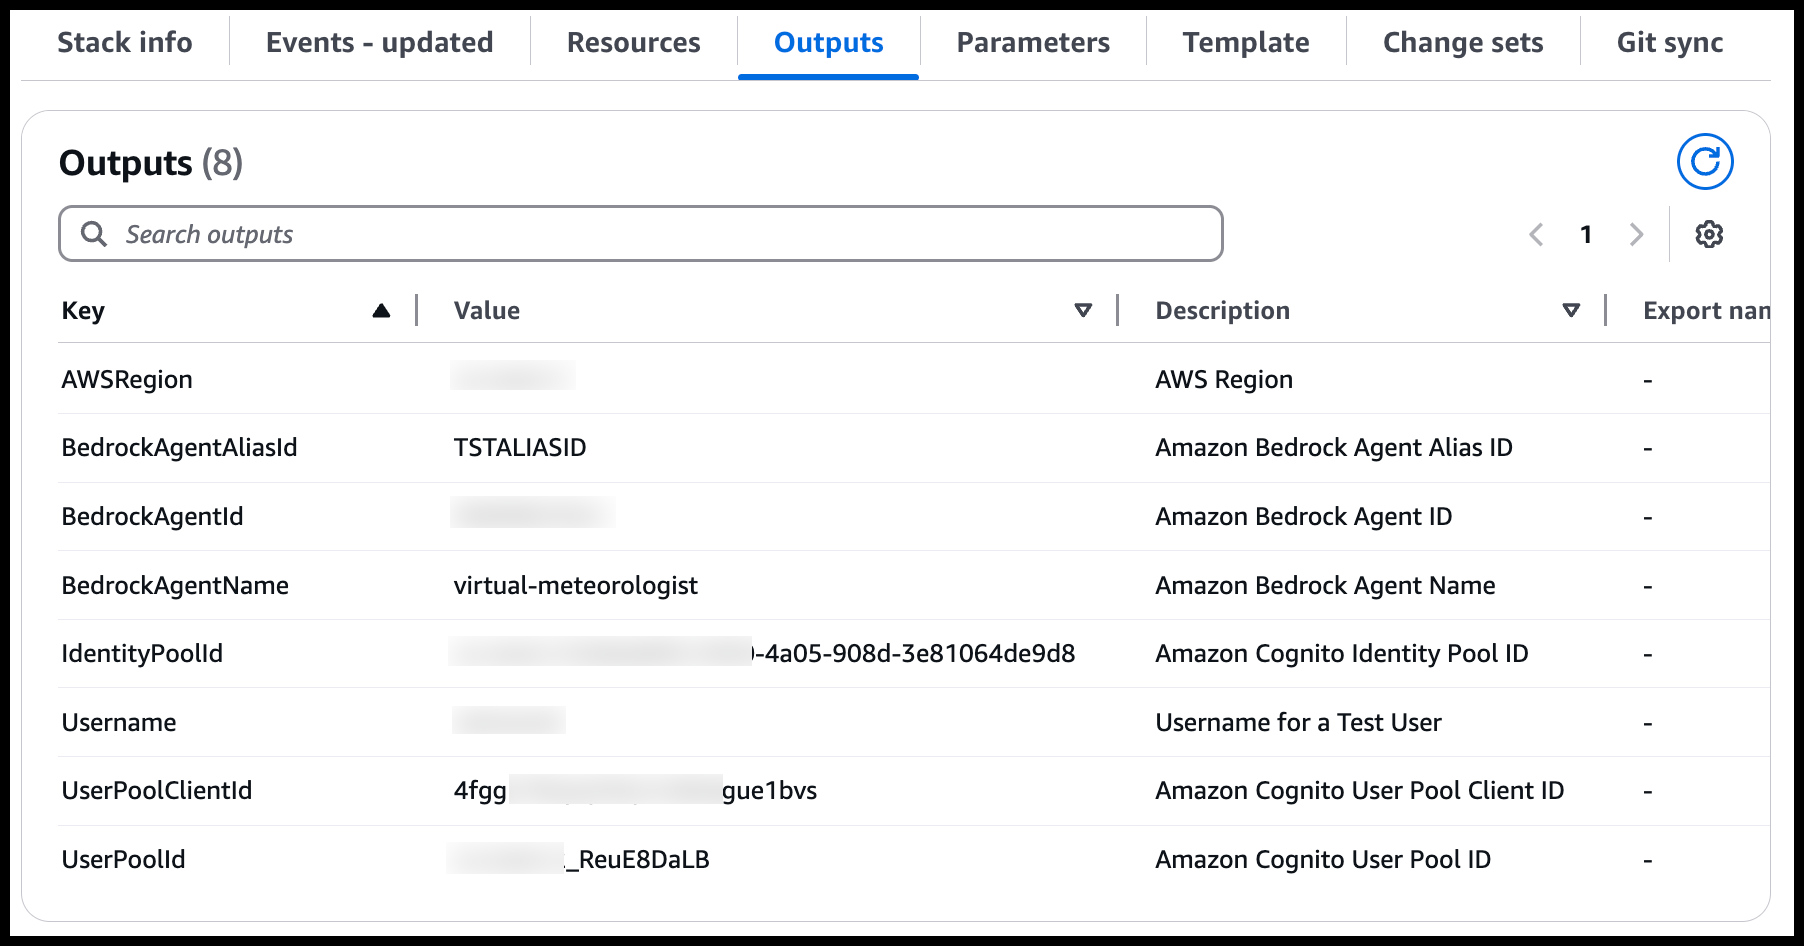The height and width of the screenshot is (946, 1804).
Task: Switch to the Resources tab
Action: pyautogui.click(x=633, y=43)
